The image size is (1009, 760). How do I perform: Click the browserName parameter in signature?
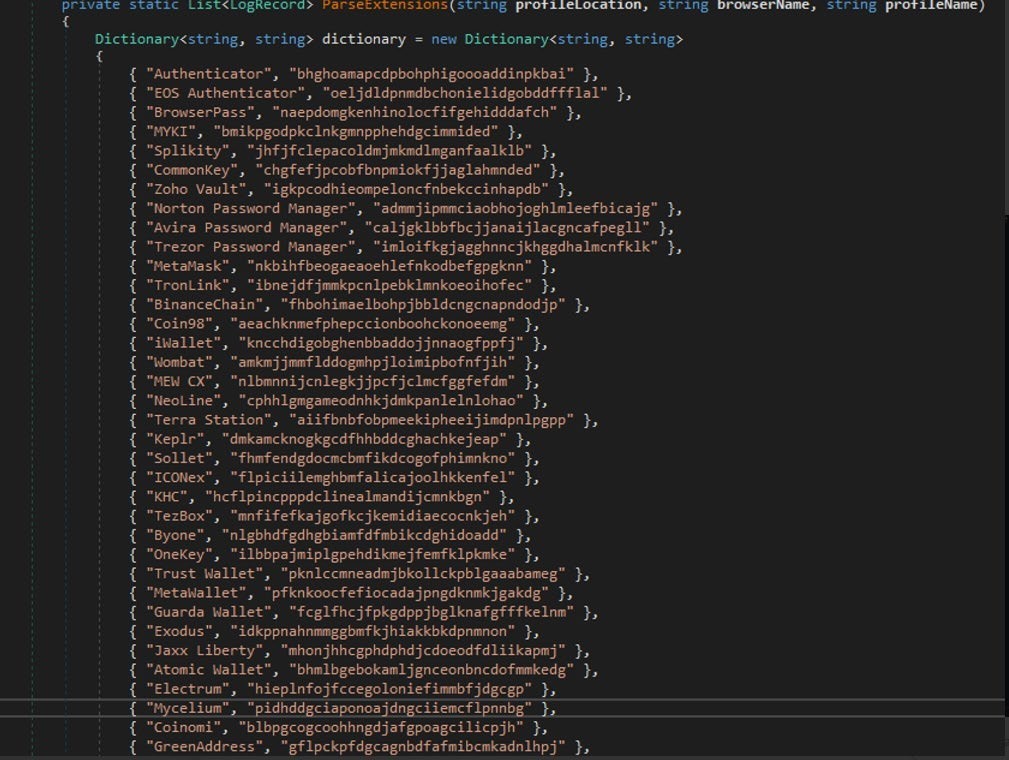pos(763,5)
